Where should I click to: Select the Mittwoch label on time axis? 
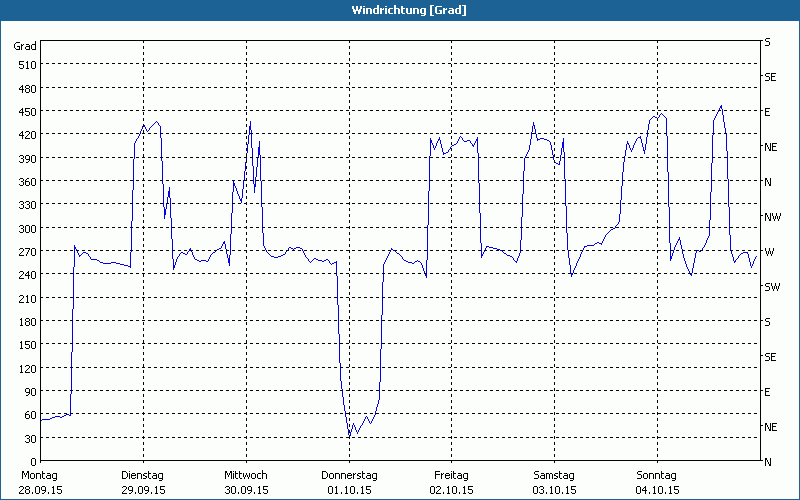pos(246,475)
